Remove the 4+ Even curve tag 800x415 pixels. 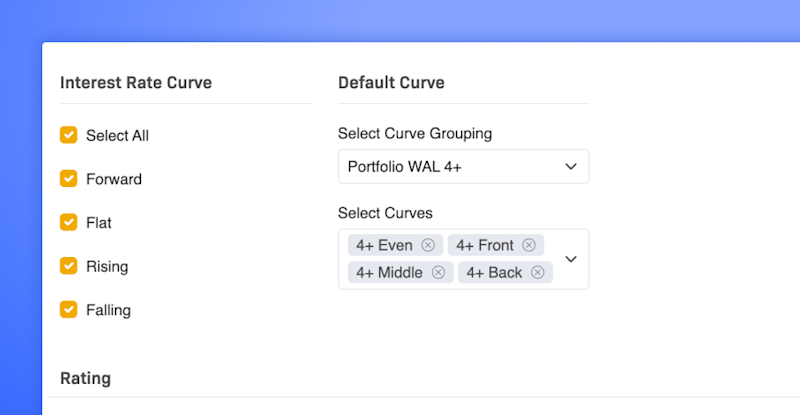click(428, 245)
